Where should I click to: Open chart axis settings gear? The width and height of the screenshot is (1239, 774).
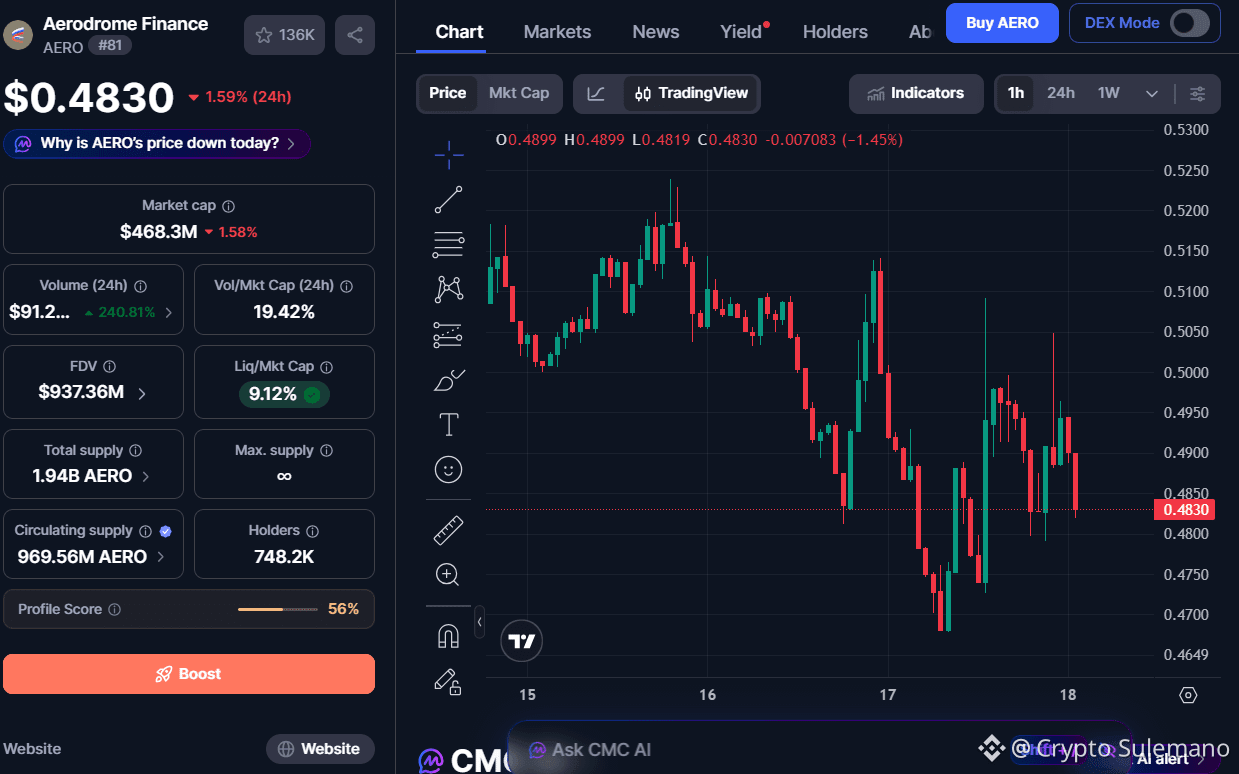click(x=1188, y=695)
